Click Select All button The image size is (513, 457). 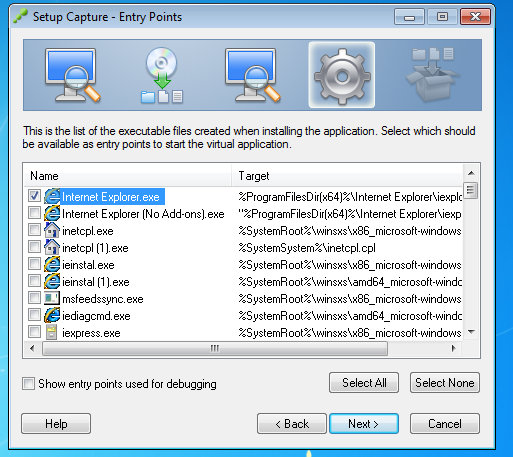(364, 383)
